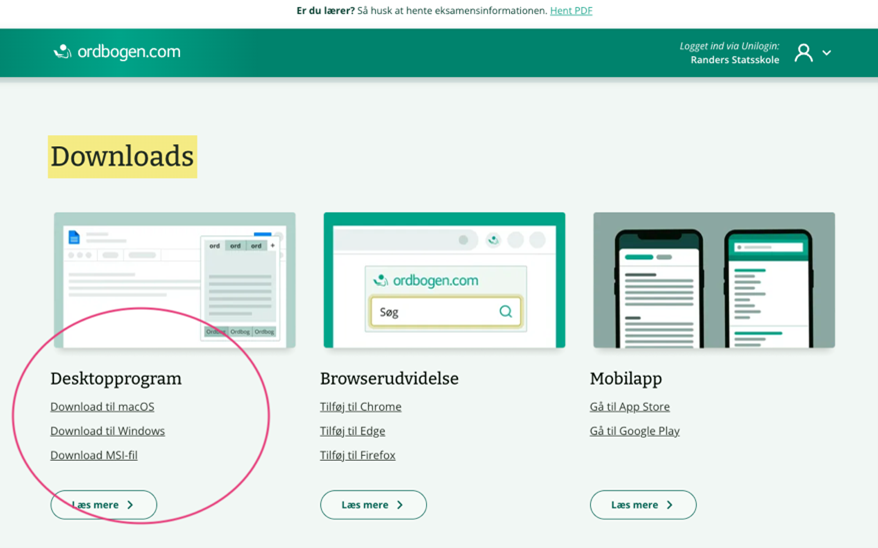Viewport: 878px width, 548px height.
Task: Click Download MSI-fil link
Action: click(x=94, y=455)
